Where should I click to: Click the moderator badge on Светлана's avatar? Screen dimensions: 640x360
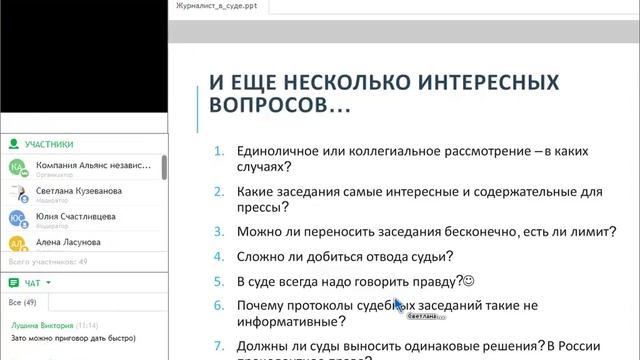24,199
